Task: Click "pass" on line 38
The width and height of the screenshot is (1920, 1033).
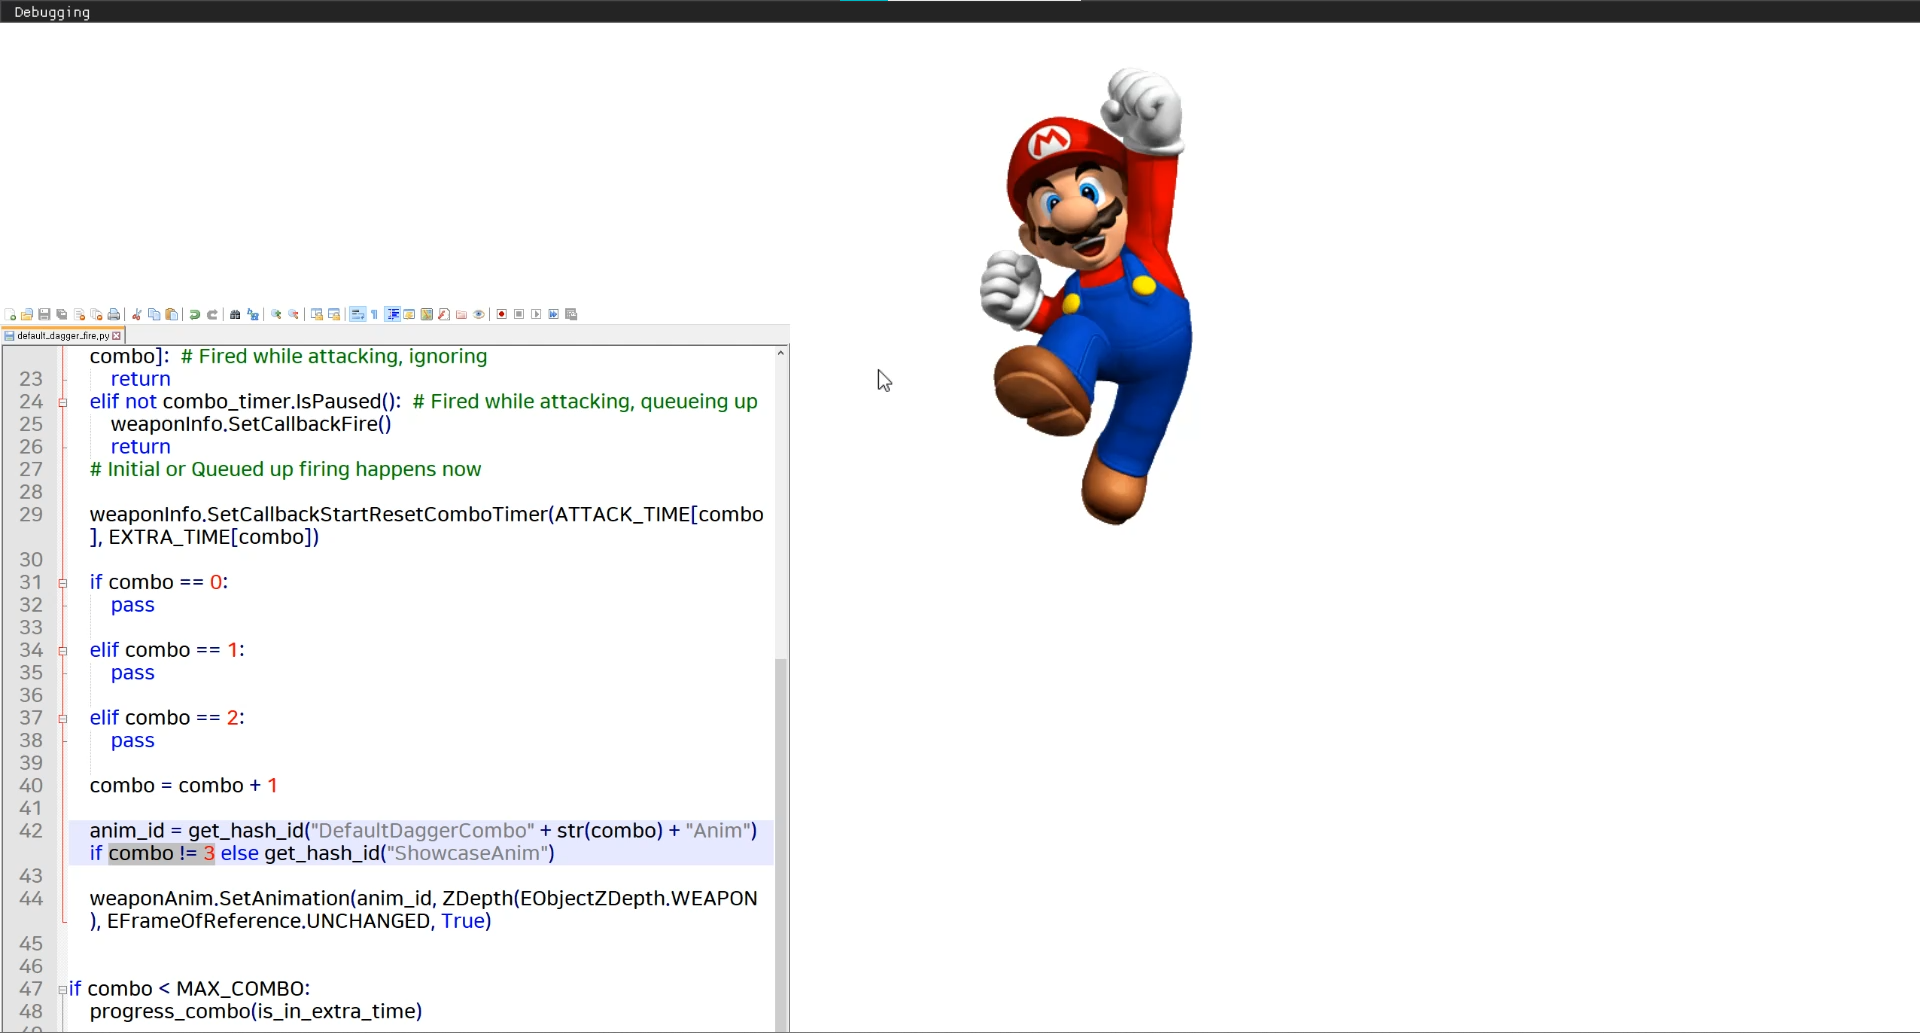Action: 132,741
